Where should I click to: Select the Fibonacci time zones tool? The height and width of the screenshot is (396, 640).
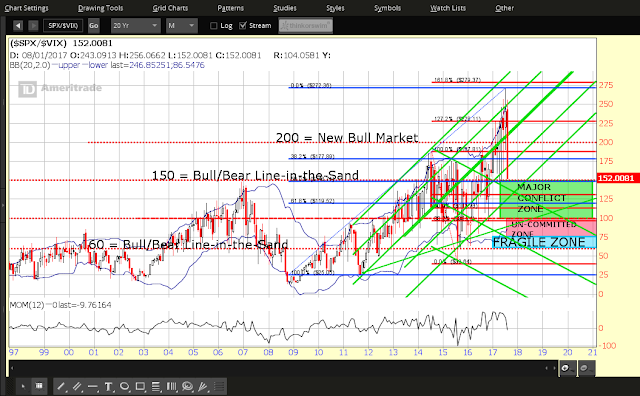171,386
